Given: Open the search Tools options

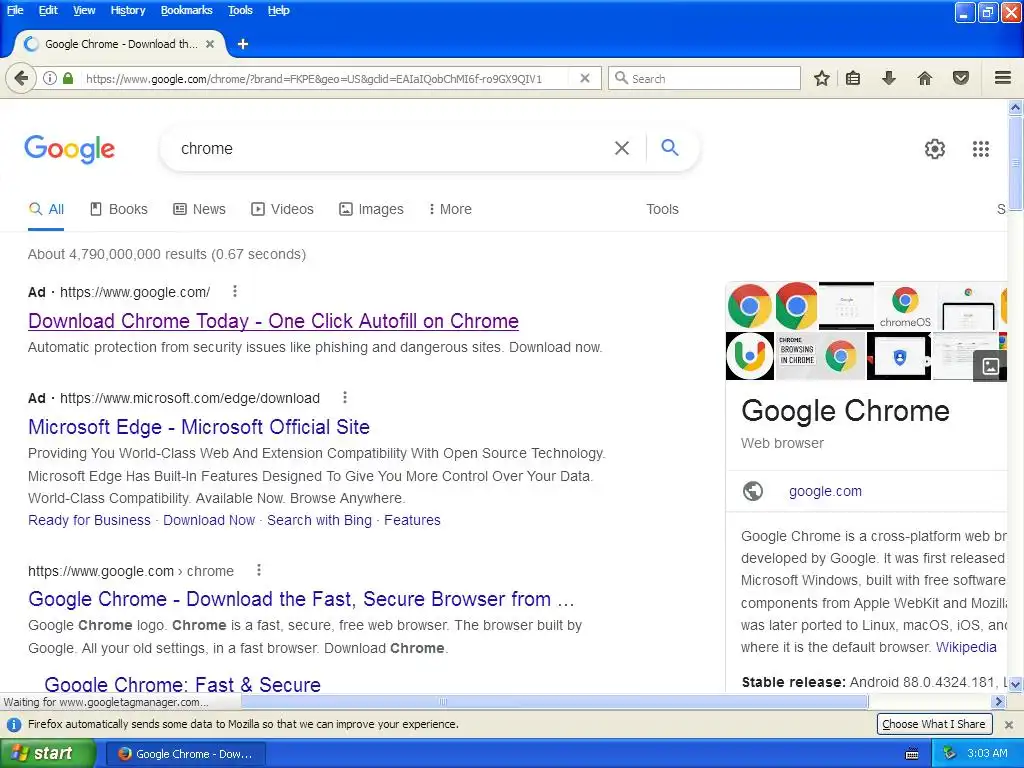Looking at the screenshot, I should coord(662,209).
